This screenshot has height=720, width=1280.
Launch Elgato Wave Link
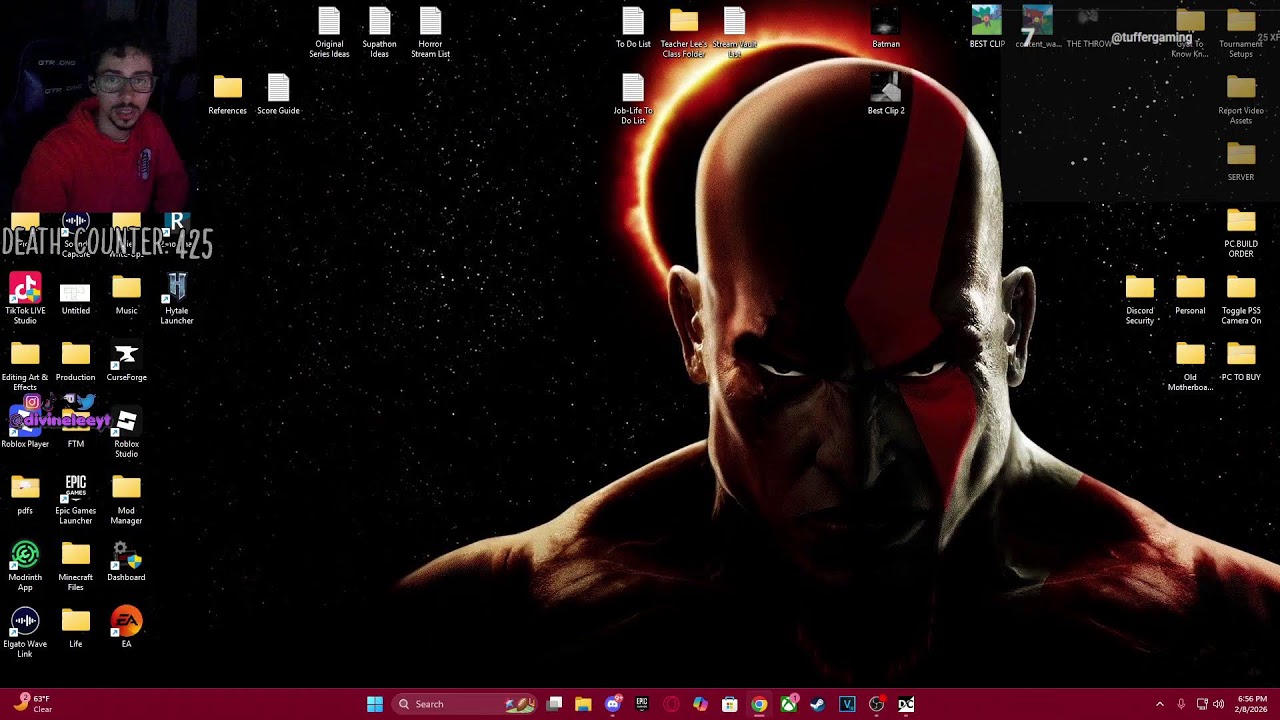(x=25, y=632)
